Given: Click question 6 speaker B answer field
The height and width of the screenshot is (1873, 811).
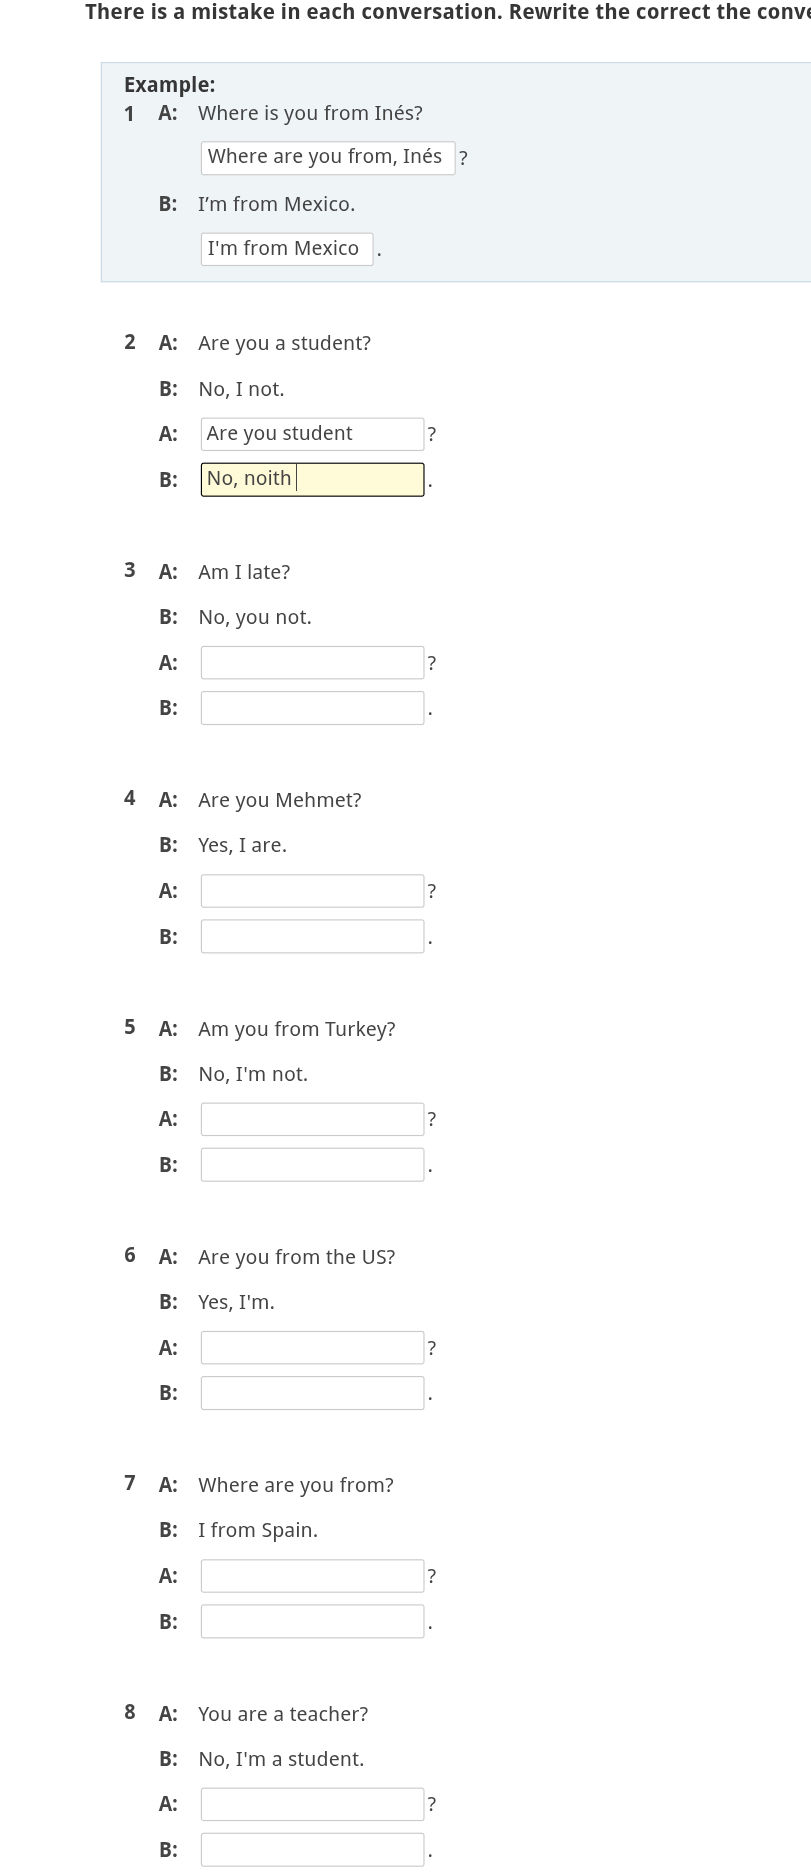Looking at the screenshot, I should (x=312, y=1393).
